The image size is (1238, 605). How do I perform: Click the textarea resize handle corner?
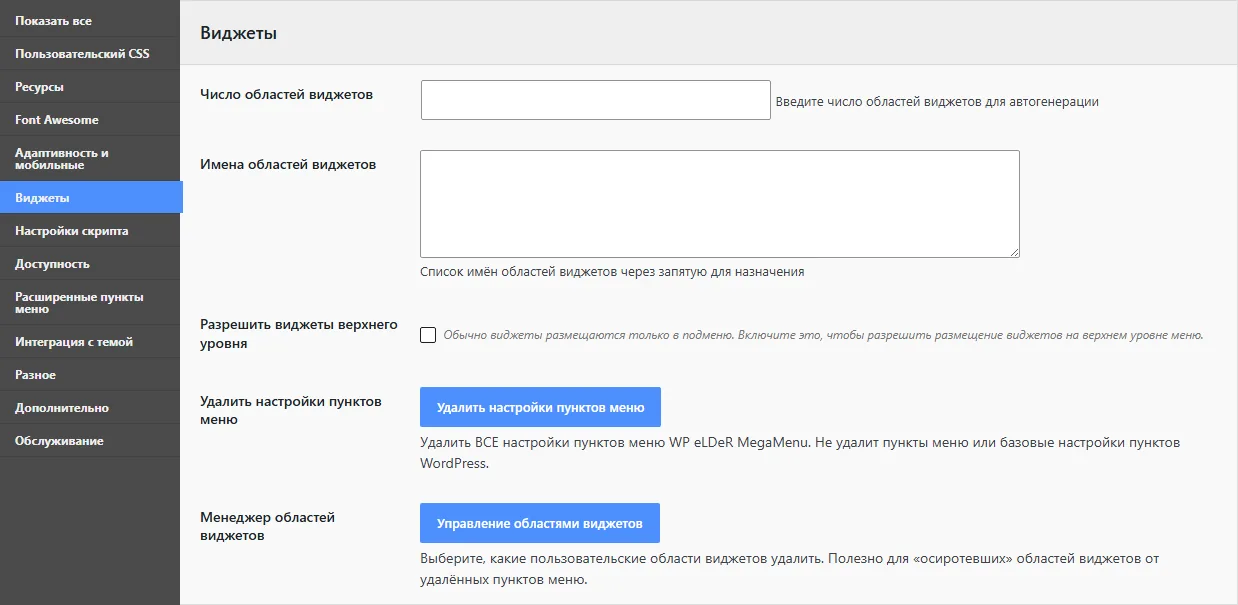pos(1014,252)
